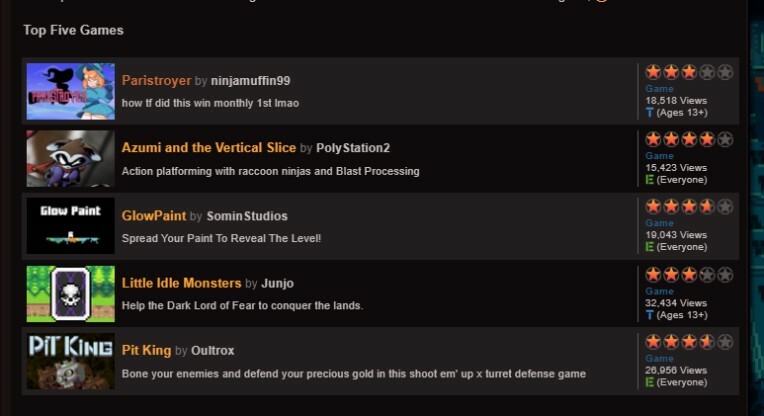764x416 pixels.
Task: Click the star rating for Azumi
Action: (x=689, y=139)
